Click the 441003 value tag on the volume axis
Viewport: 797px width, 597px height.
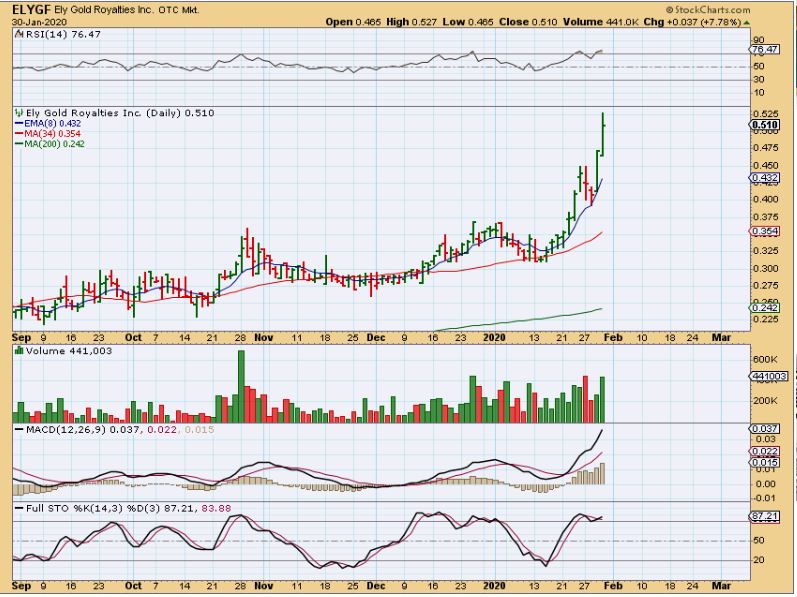pyautogui.click(x=769, y=376)
